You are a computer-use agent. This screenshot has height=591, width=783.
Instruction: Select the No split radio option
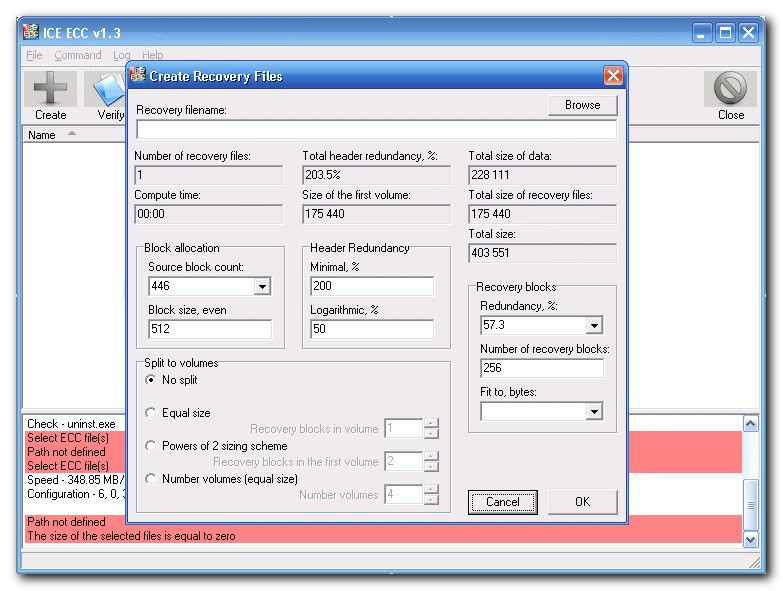[x=150, y=380]
